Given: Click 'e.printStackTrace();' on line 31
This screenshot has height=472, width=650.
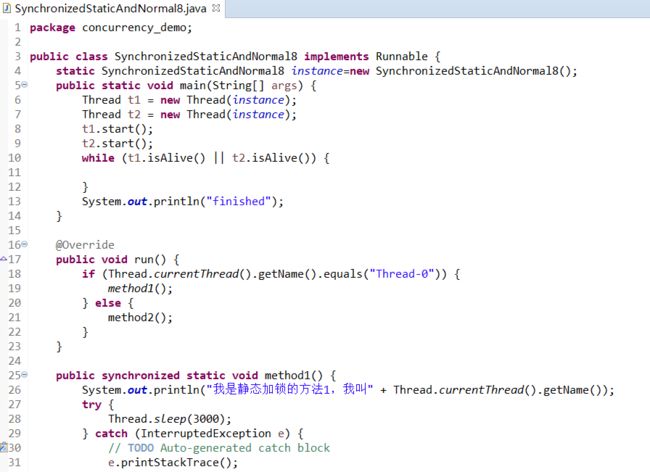Looking at the screenshot, I should [173, 462].
